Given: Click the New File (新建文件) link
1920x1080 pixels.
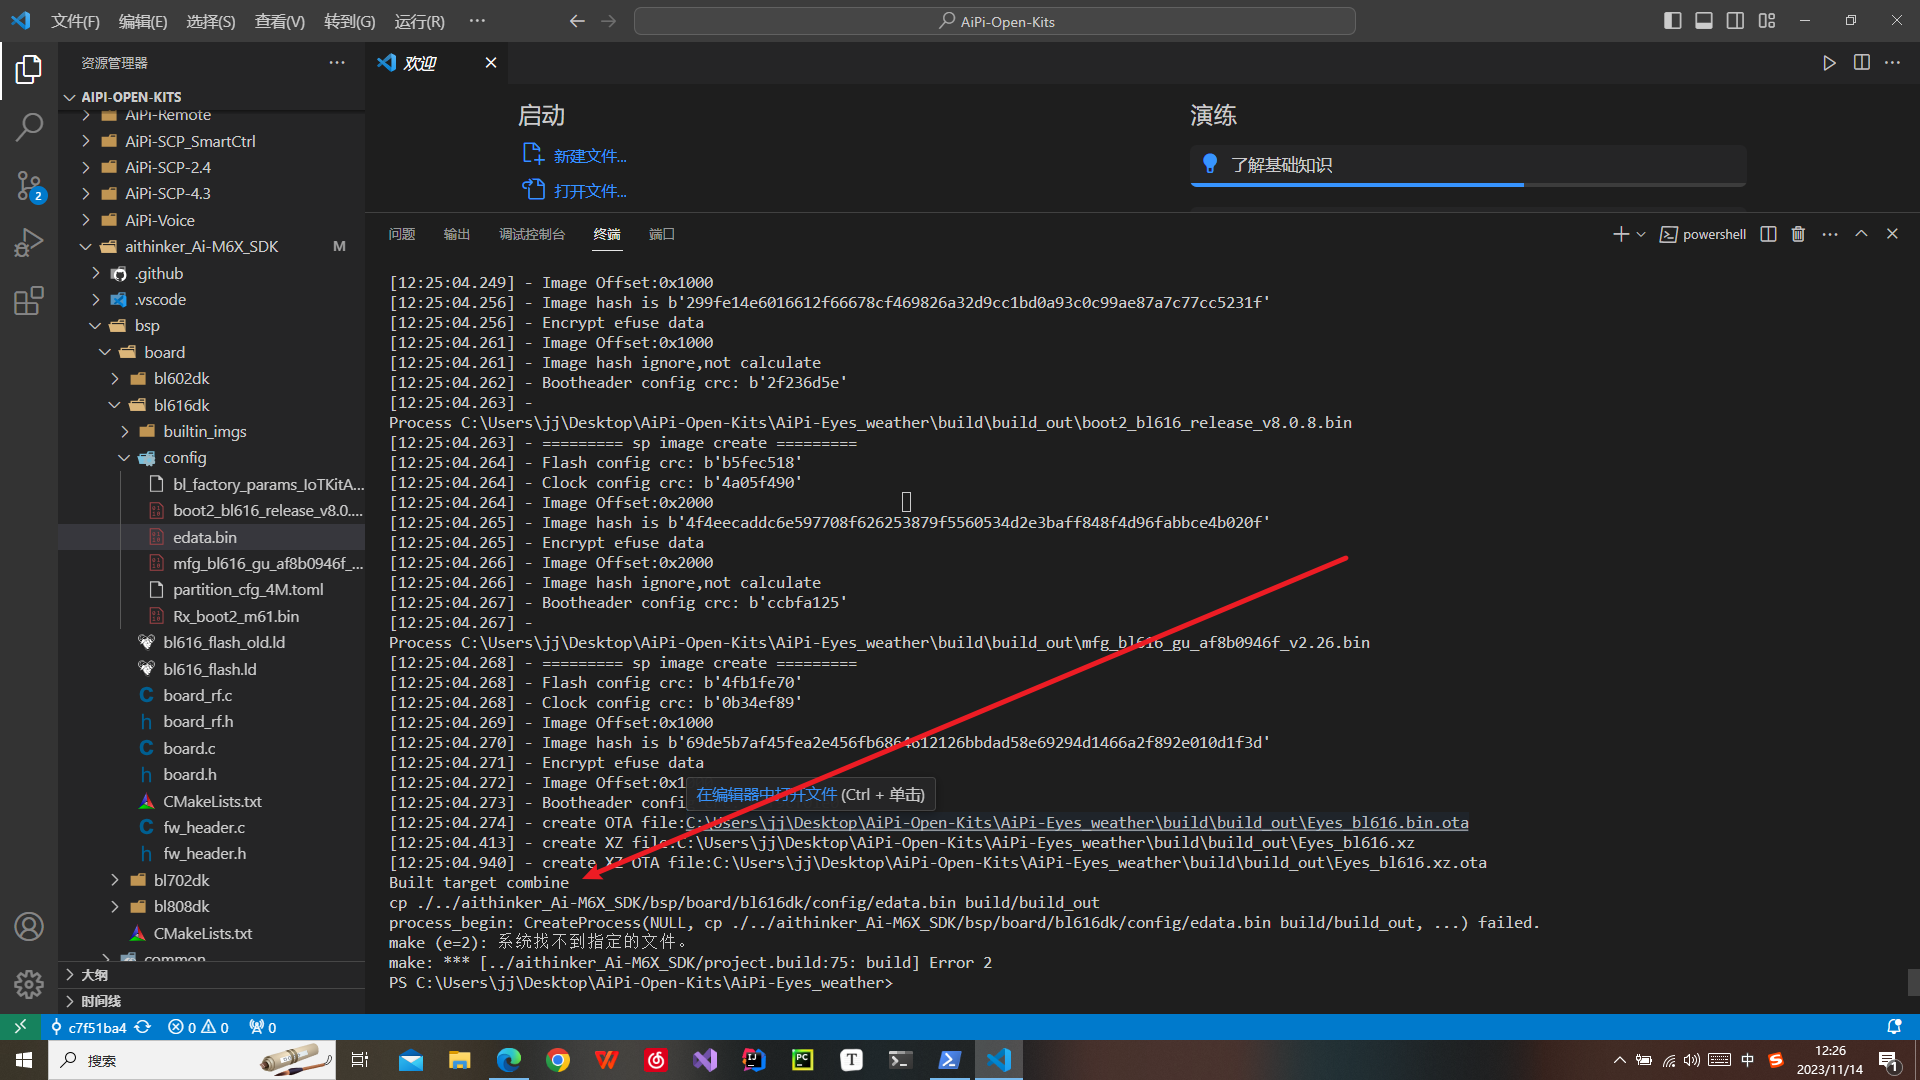Looking at the screenshot, I should [x=590, y=156].
